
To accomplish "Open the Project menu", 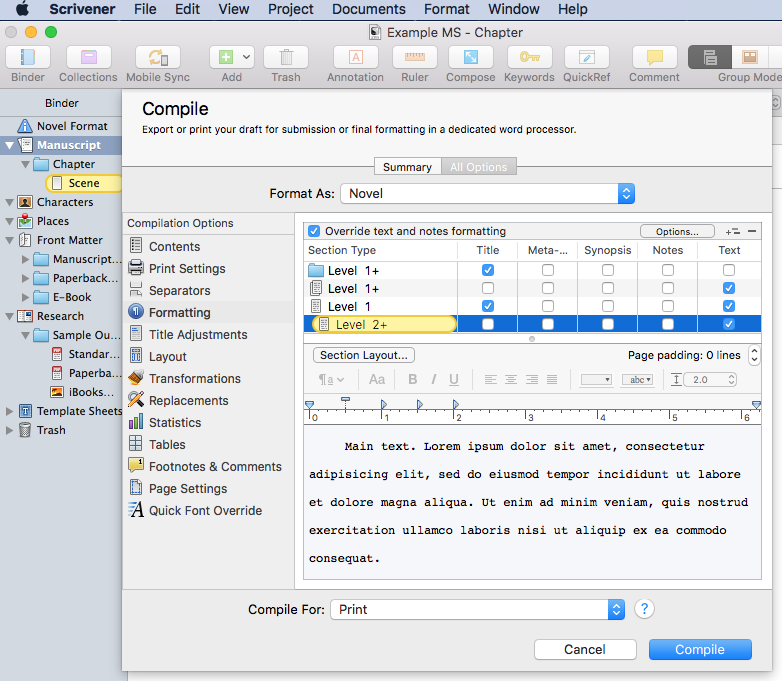I will pyautogui.click(x=291, y=9).
